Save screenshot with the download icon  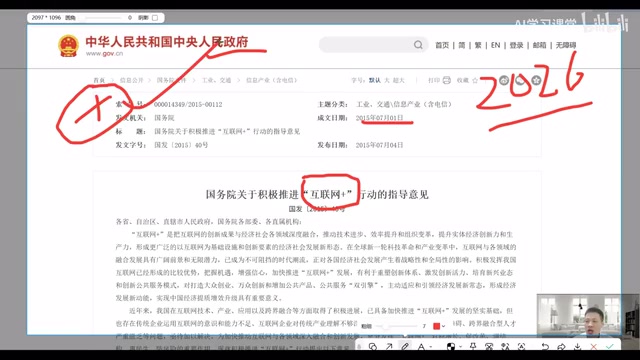click(577, 347)
